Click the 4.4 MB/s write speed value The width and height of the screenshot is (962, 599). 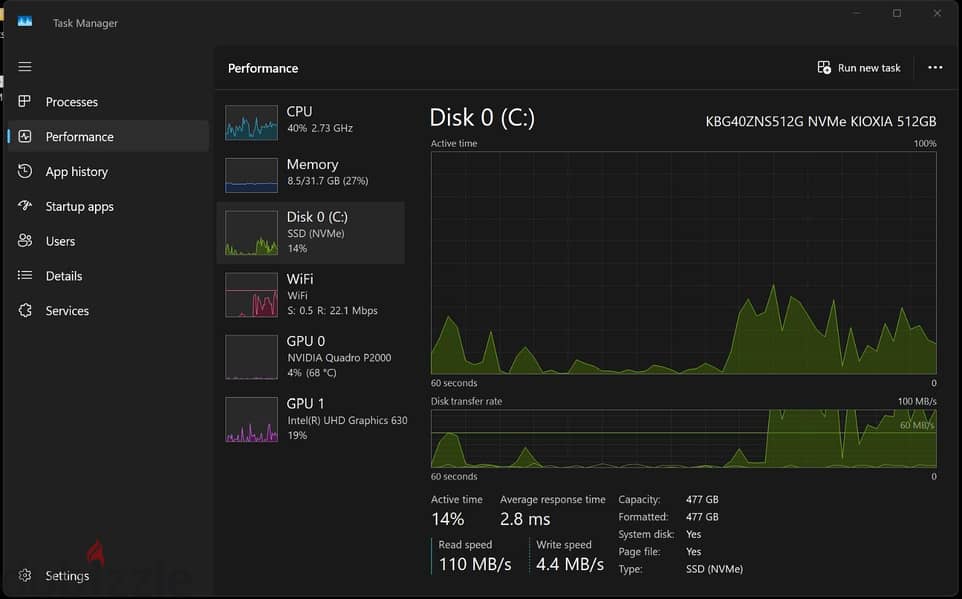point(570,564)
